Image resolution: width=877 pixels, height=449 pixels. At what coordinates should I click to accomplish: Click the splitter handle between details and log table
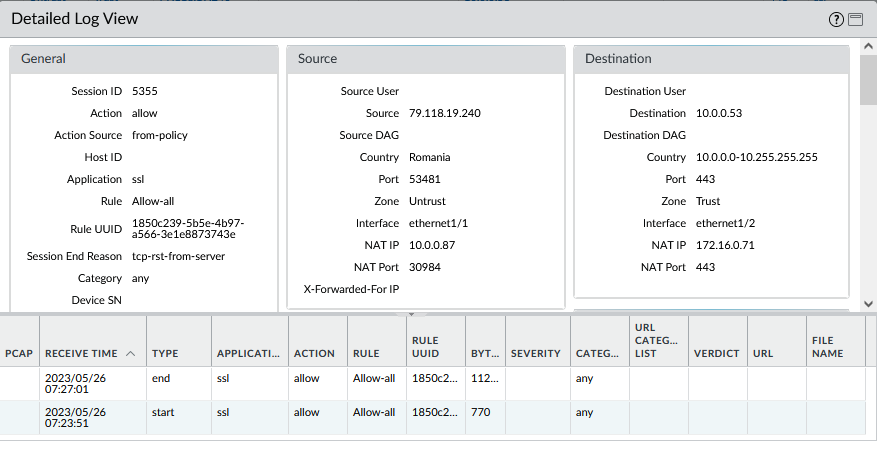pyautogui.click(x=409, y=314)
